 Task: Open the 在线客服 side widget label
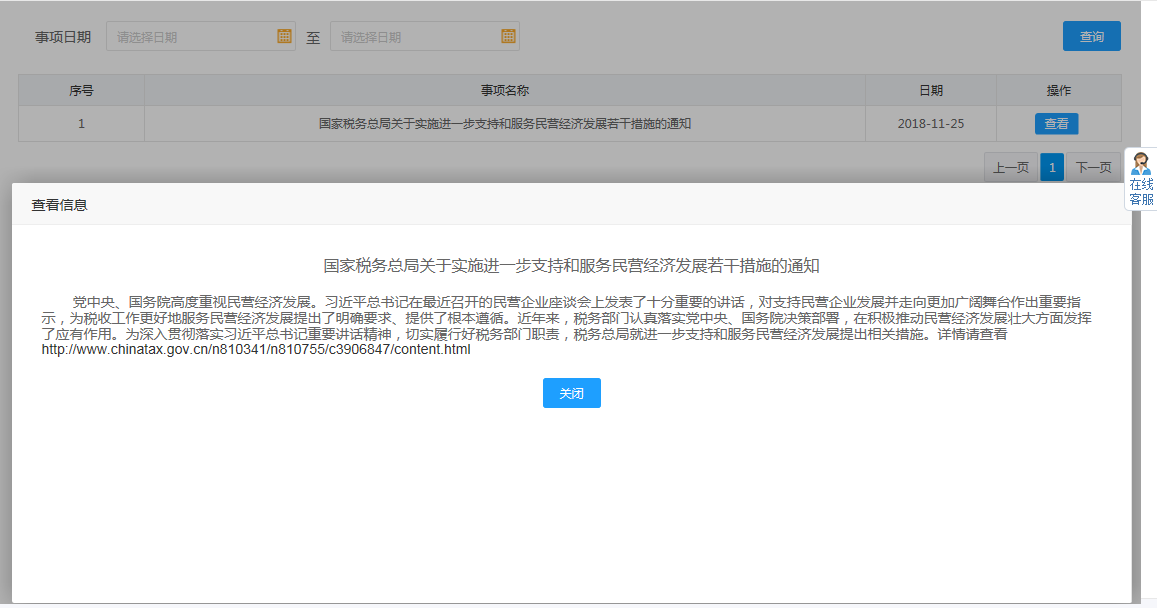tap(1141, 192)
